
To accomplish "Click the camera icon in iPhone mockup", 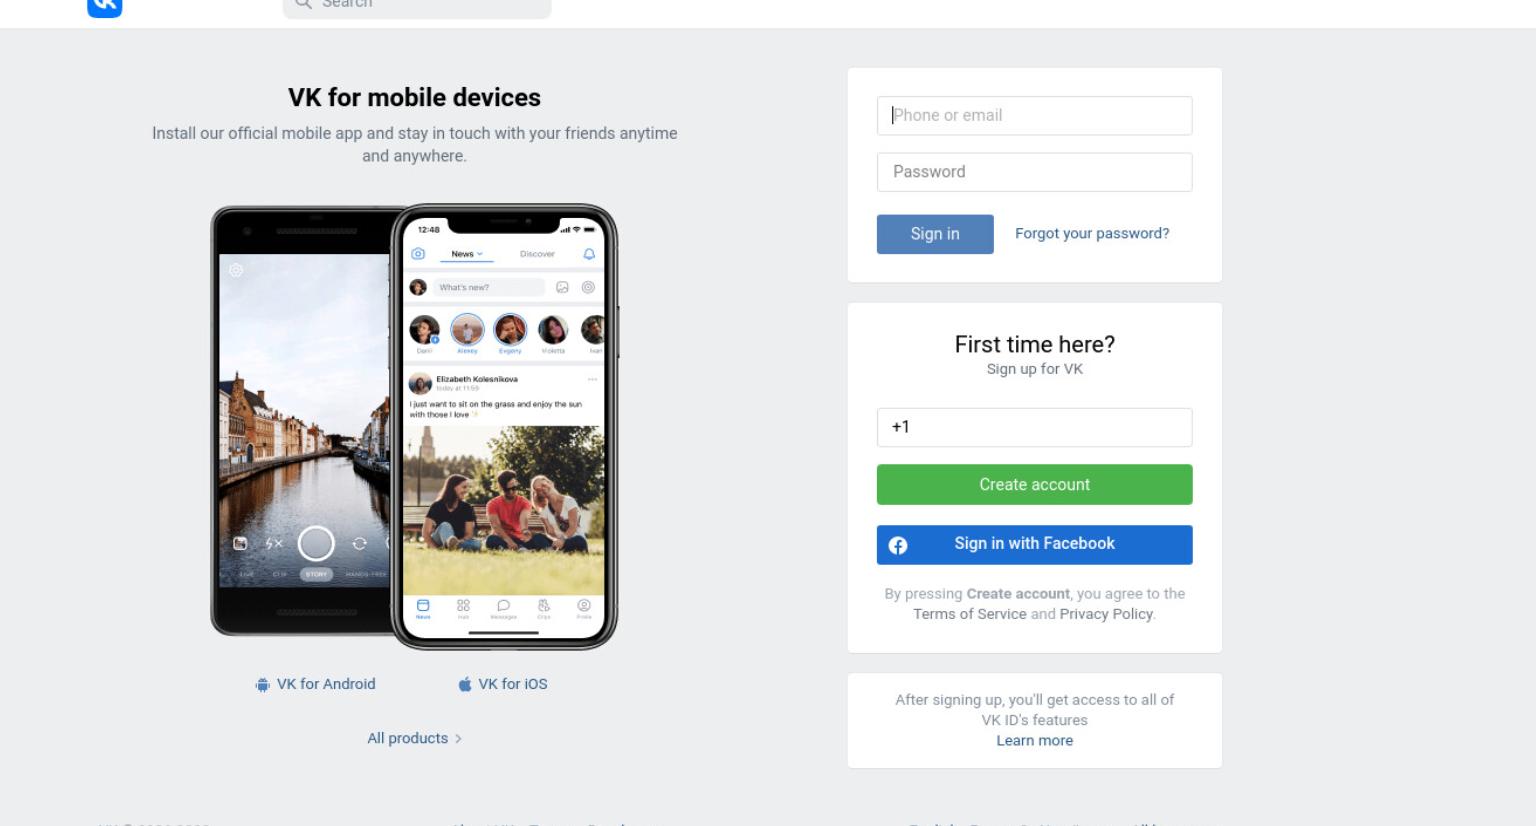I will click(x=418, y=254).
